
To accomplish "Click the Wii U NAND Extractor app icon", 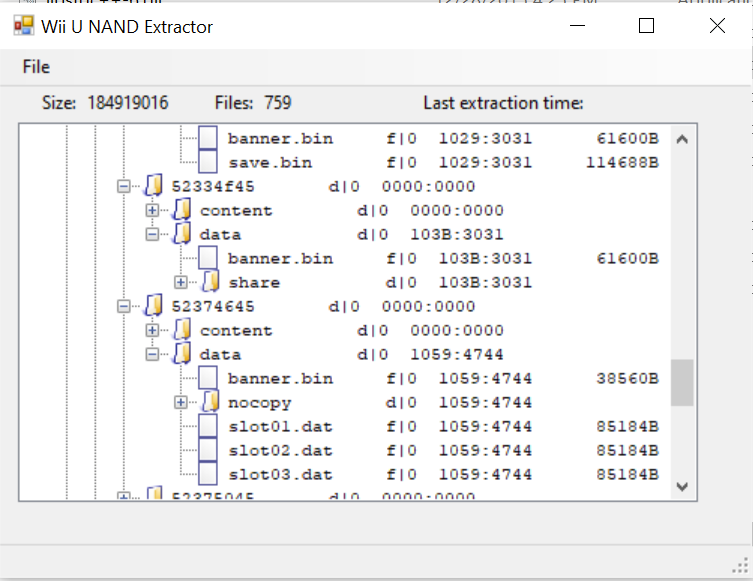I will tap(24, 26).
